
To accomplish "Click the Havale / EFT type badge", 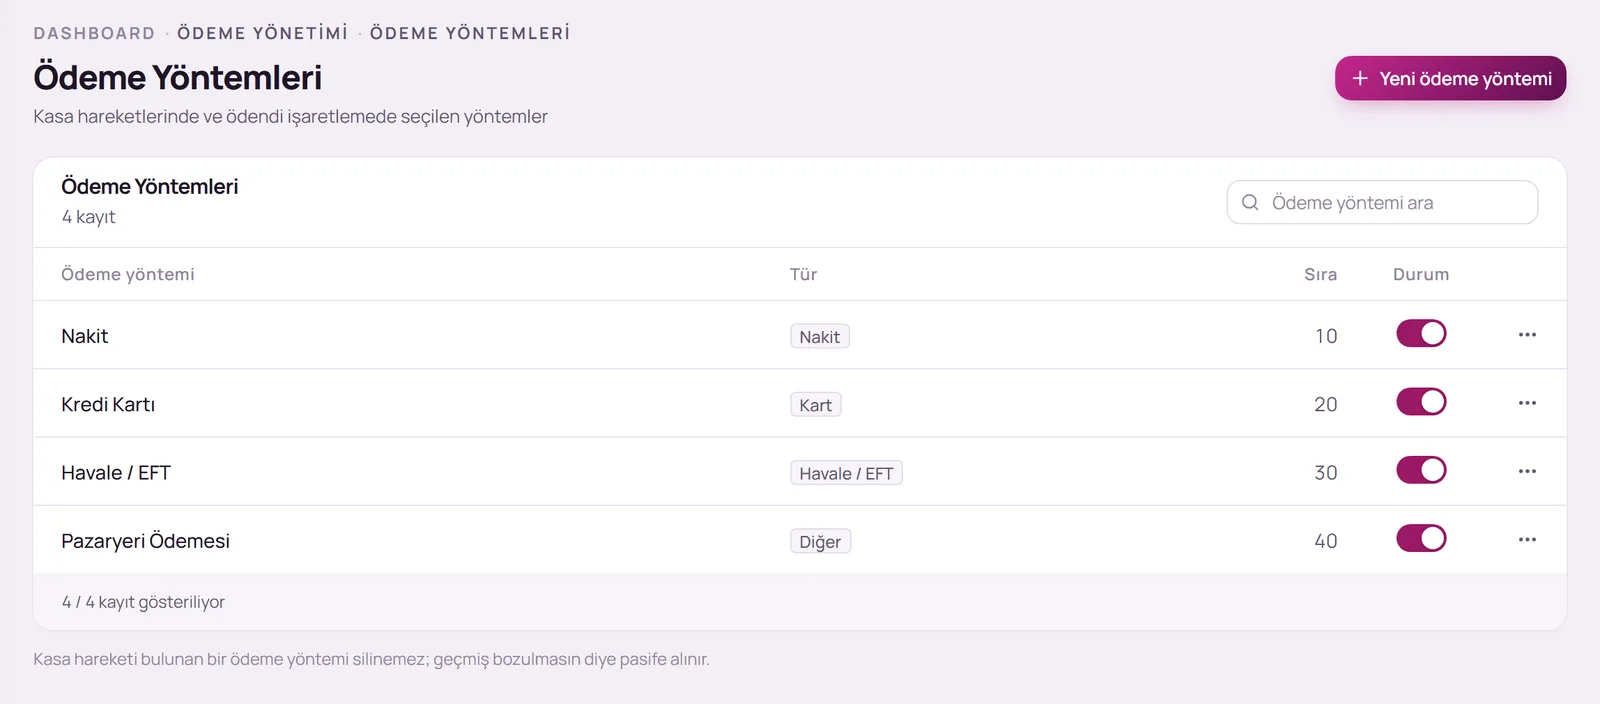I will [x=846, y=473].
